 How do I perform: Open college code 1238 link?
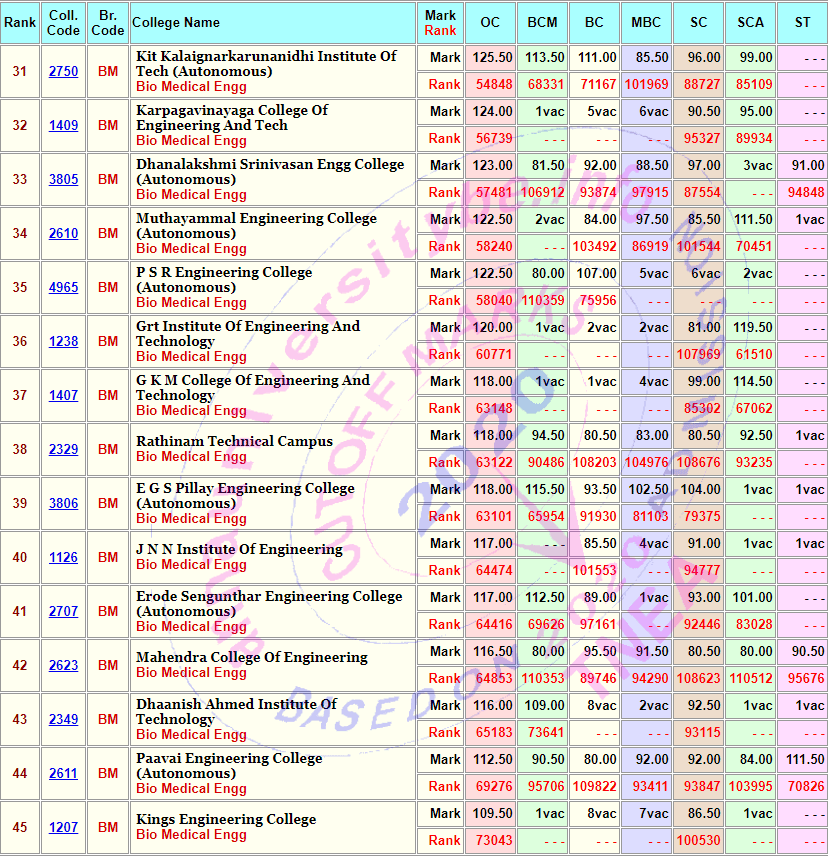point(63,342)
